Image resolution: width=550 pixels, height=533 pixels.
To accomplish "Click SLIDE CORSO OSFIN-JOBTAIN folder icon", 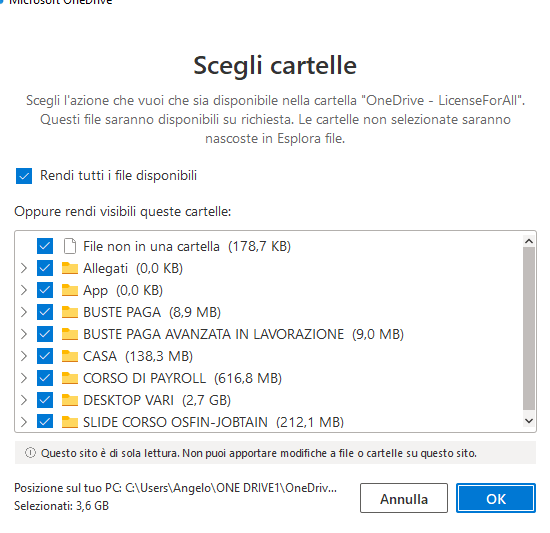I will click(x=70, y=422).
